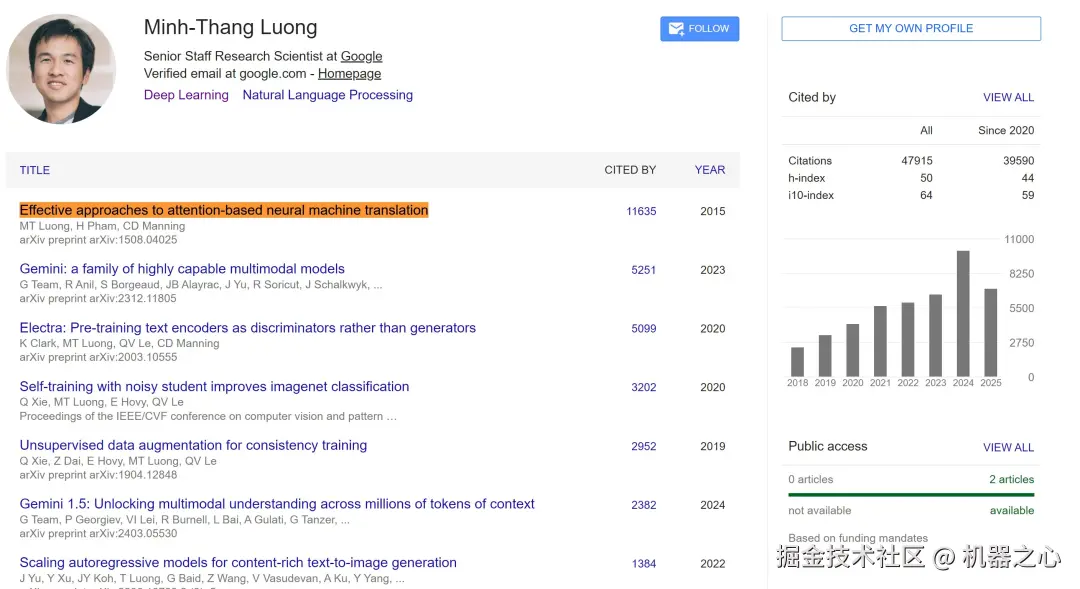Open citation count 5099 for Electra
This screenshot has width=1080, height=589.
pos(643,329)
